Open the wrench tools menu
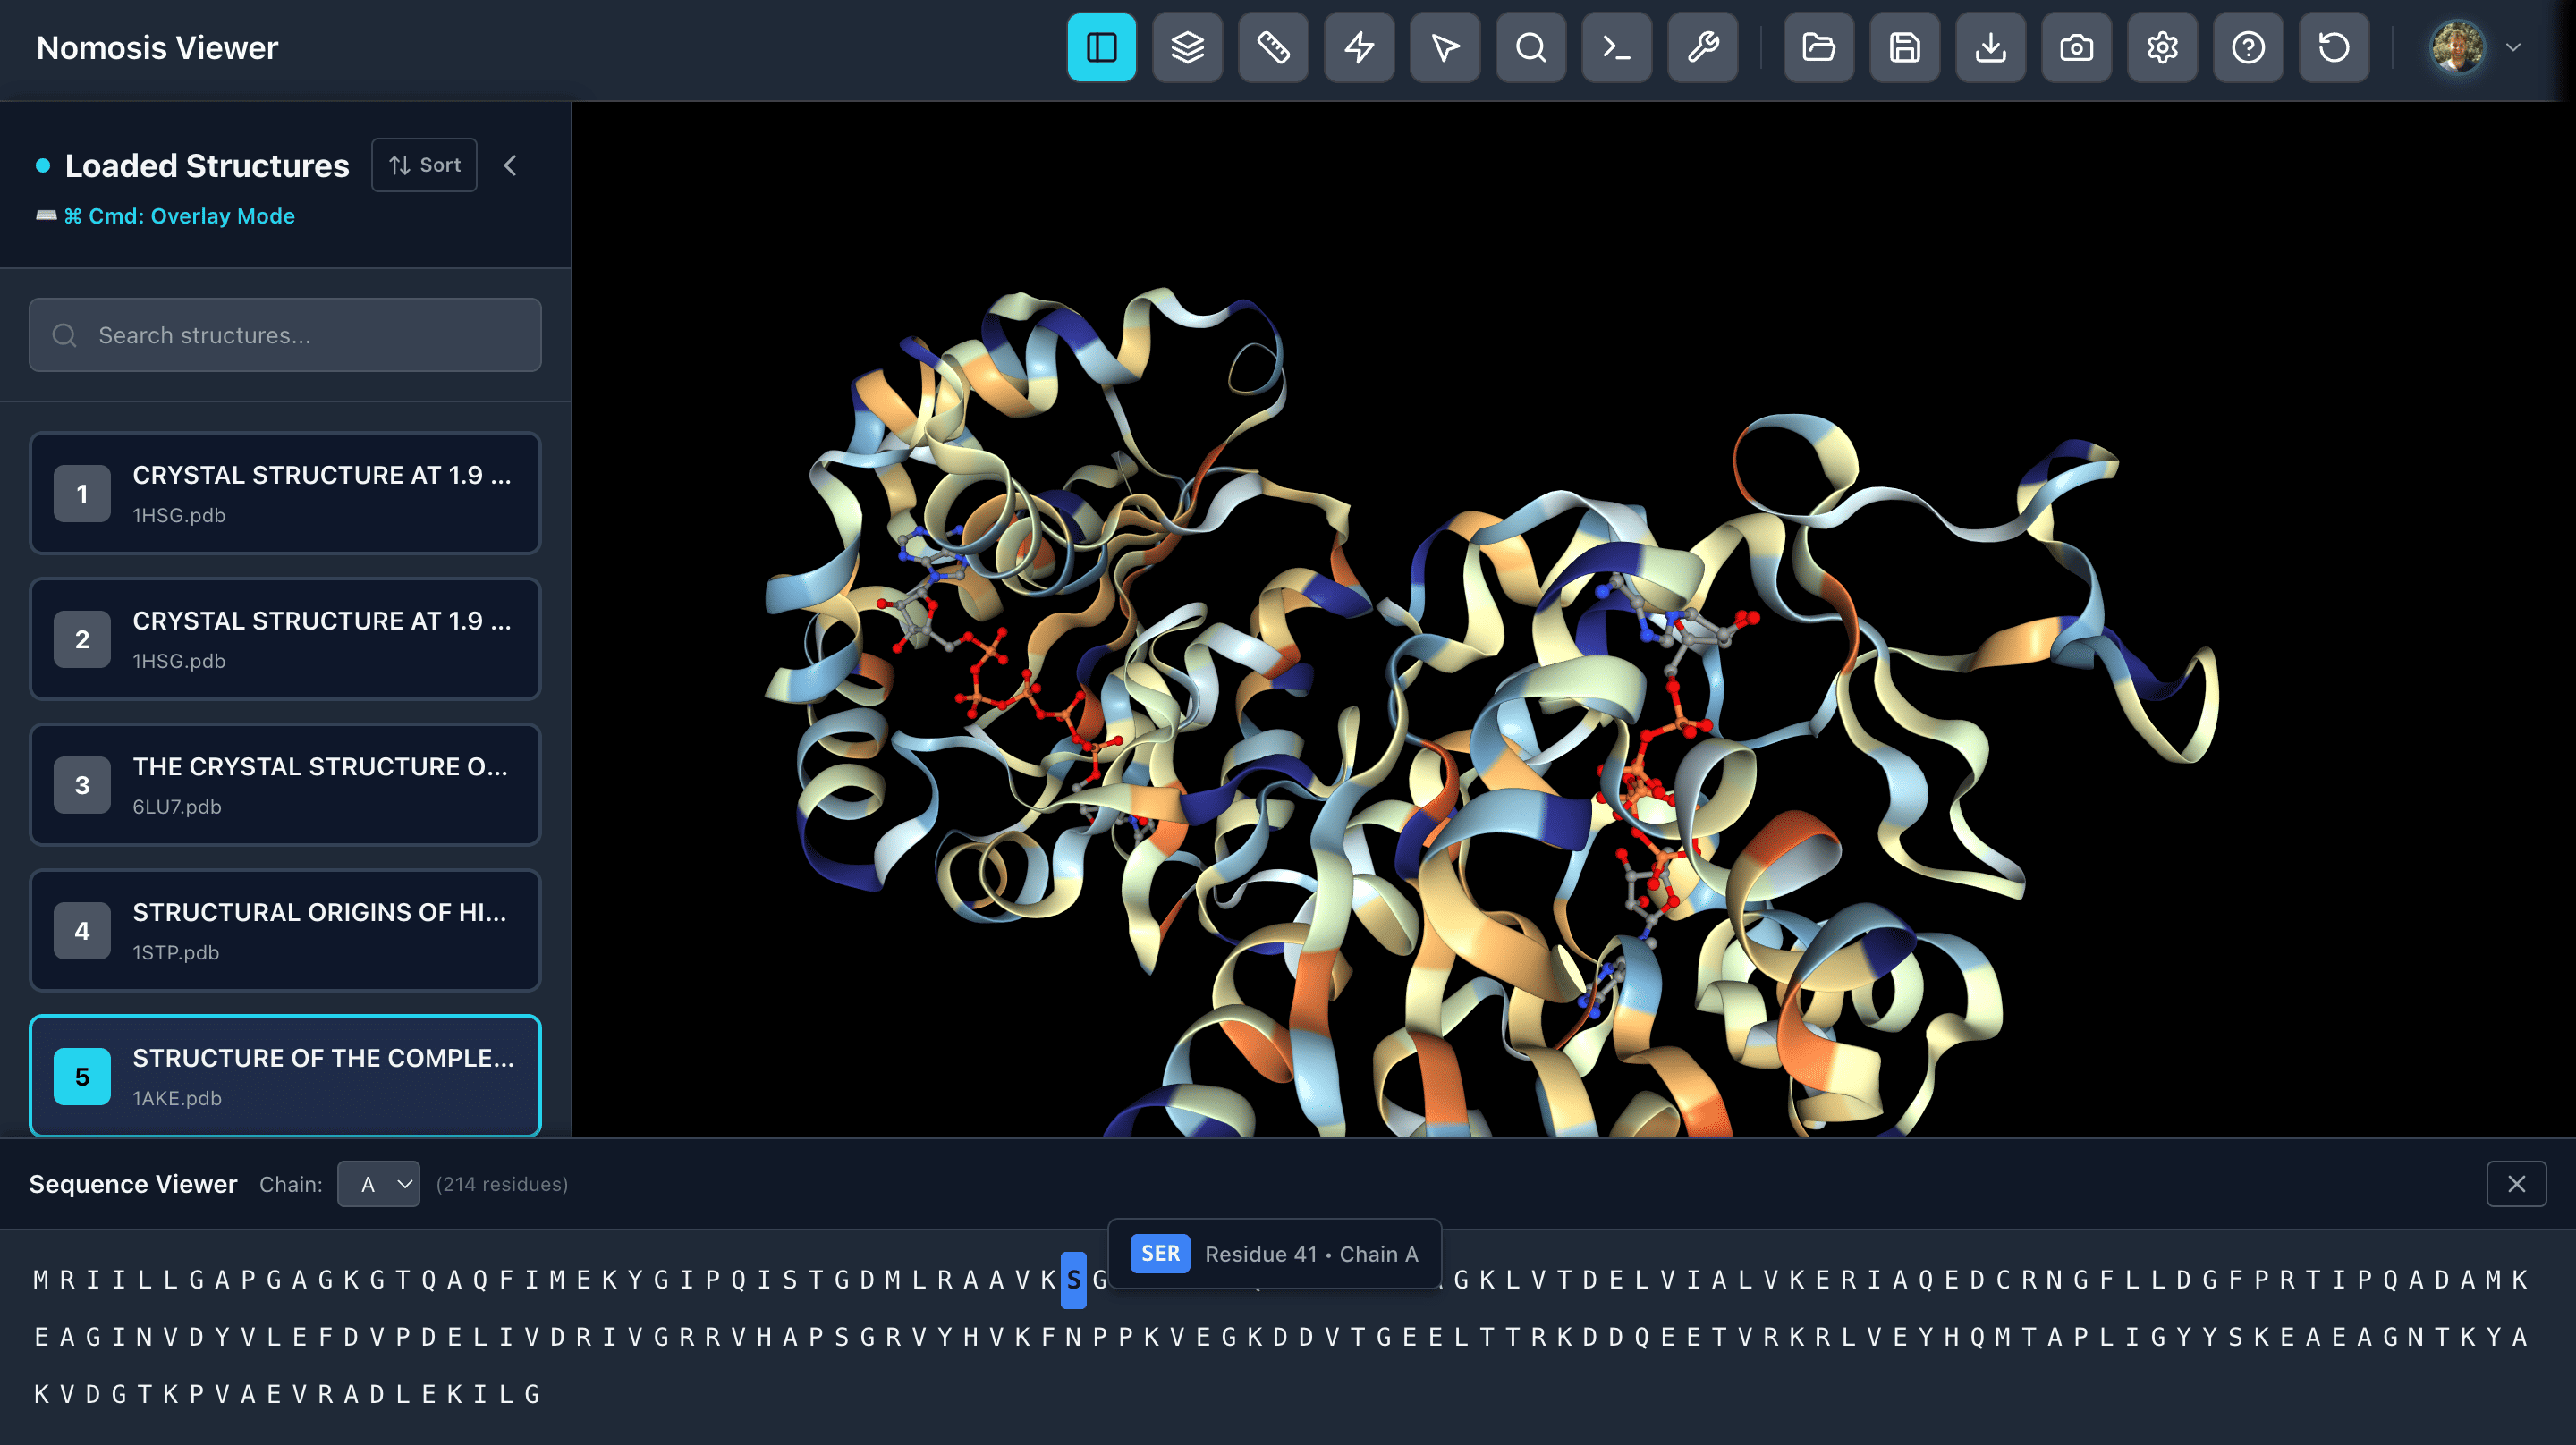 coord(1702,47)
